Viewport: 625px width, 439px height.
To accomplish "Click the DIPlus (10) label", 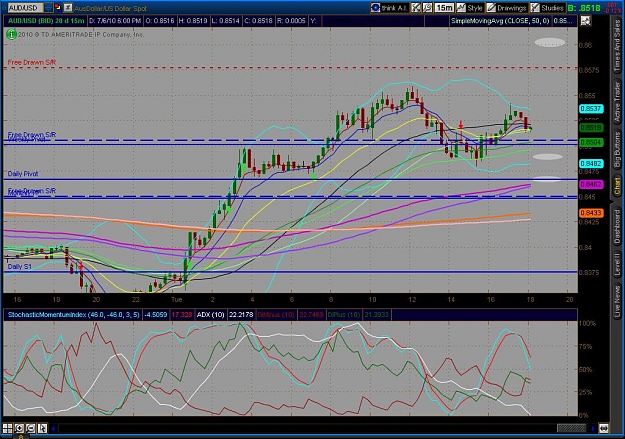I will coord(344,315).
